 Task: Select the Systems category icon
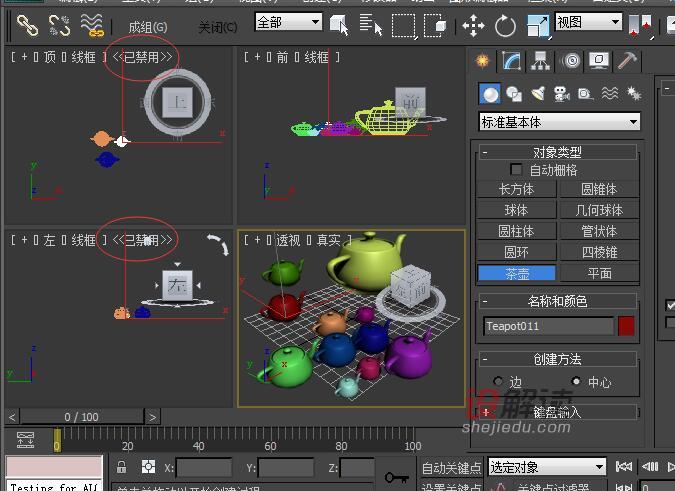(x=634, y=93)
